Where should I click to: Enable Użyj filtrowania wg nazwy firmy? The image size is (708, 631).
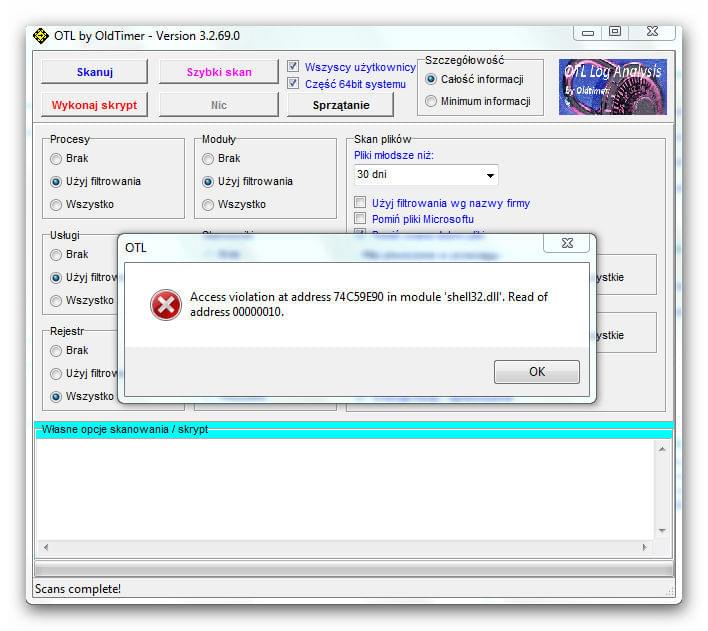pos(360,202)
